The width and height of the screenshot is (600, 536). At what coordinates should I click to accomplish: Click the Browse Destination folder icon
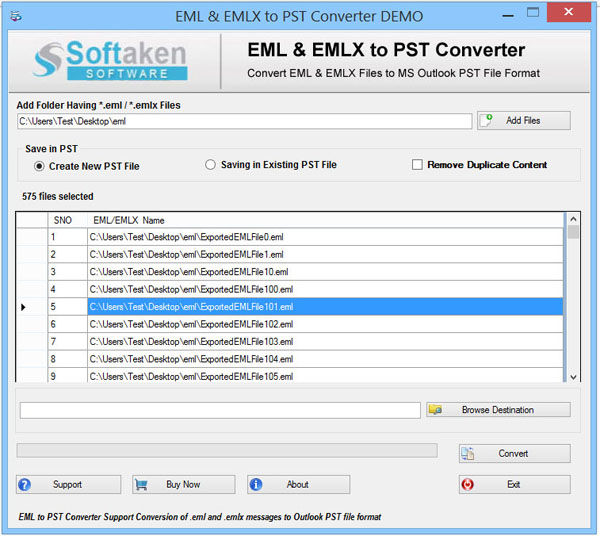435,409
